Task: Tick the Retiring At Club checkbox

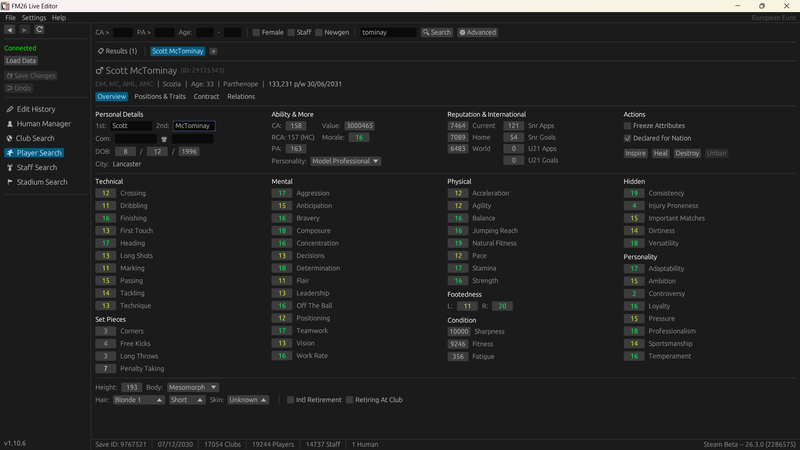Action: pyautogui.click(x=349, y=400)
